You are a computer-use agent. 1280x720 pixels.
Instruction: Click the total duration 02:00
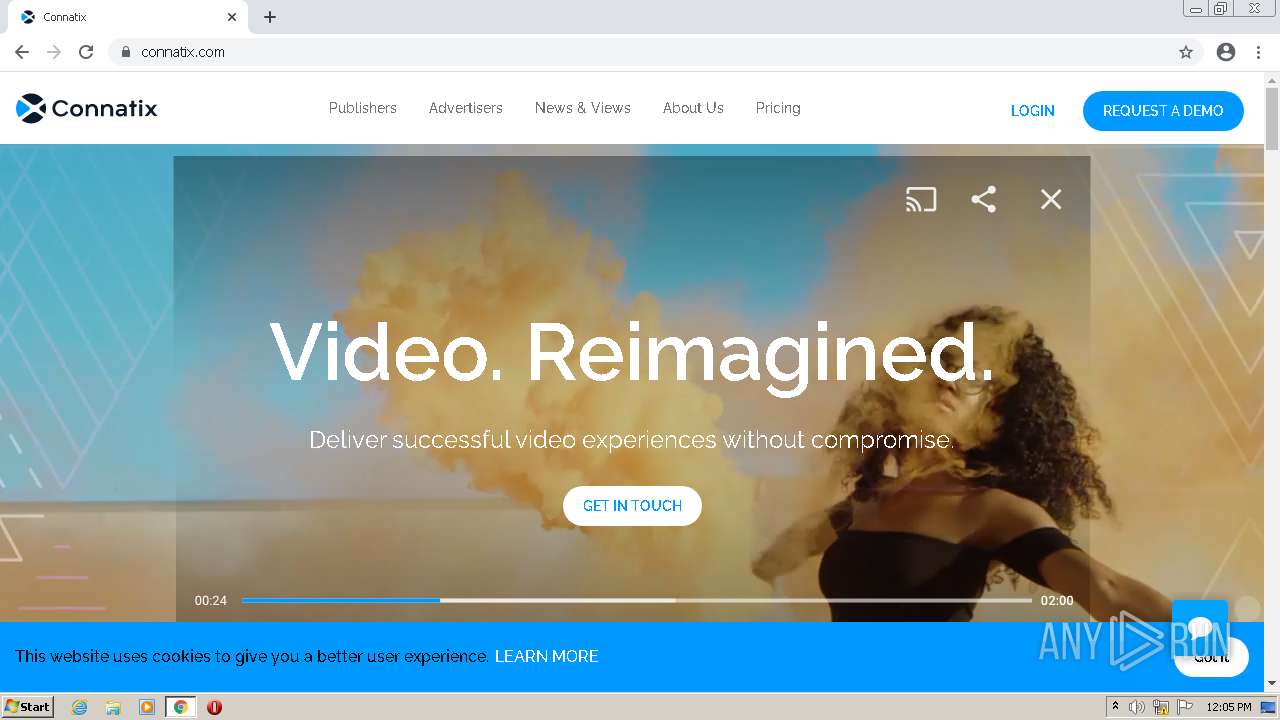[1057, 601]
